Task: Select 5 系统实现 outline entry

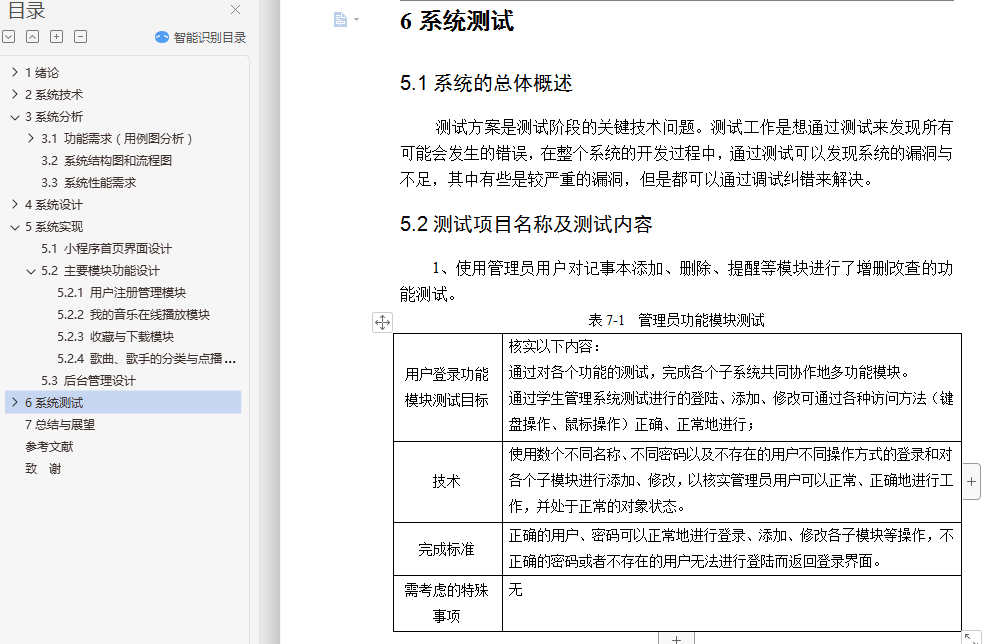Action: click(54, 227)
